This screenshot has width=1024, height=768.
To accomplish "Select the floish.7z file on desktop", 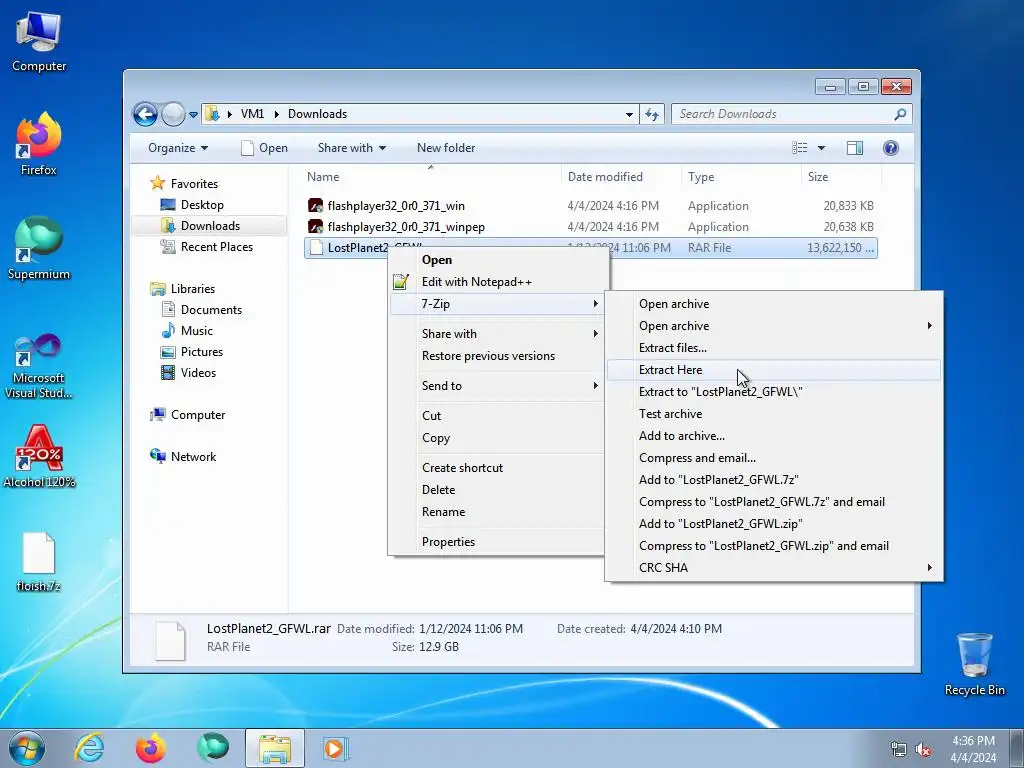I will [x=39, y=562].
